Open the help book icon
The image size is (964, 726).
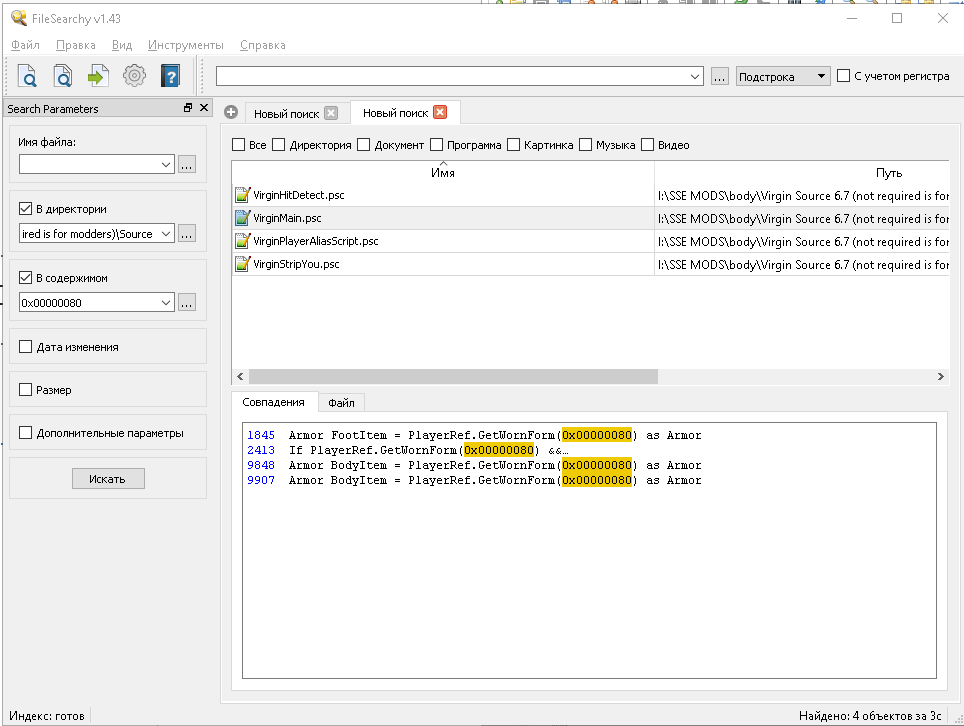pos(170,76)
